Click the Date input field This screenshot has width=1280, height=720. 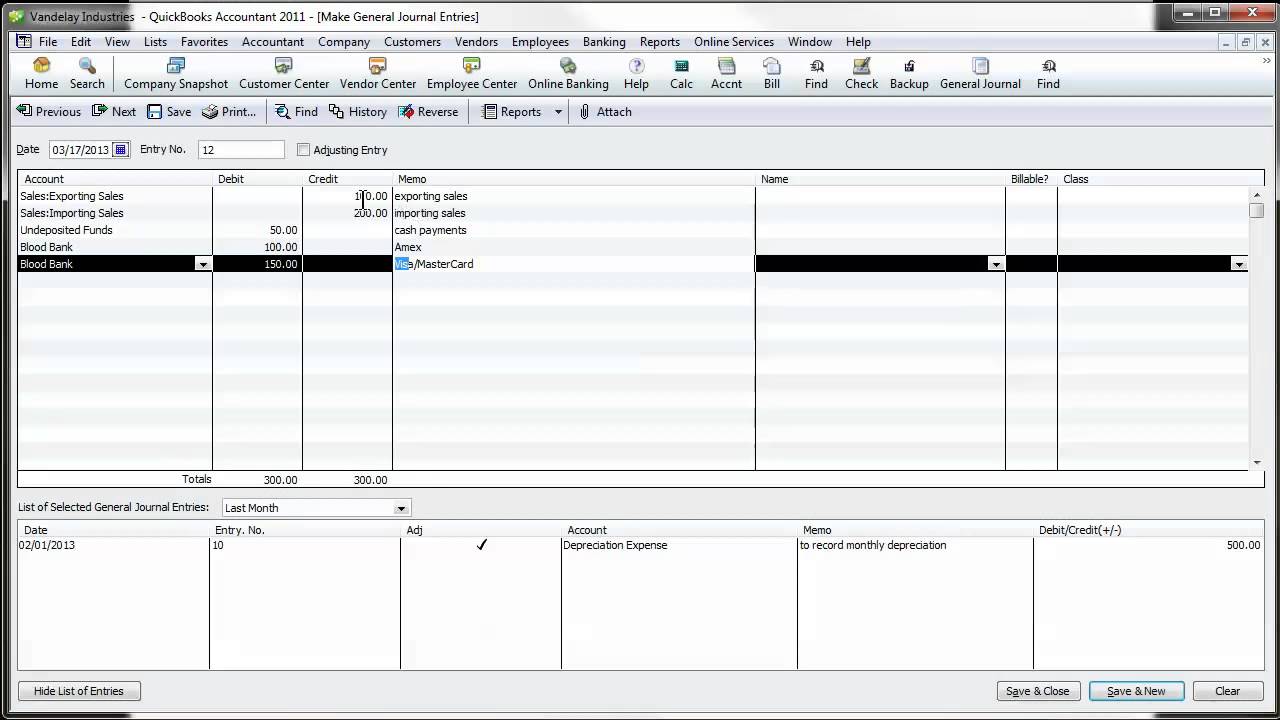click(x=81, y=150)
